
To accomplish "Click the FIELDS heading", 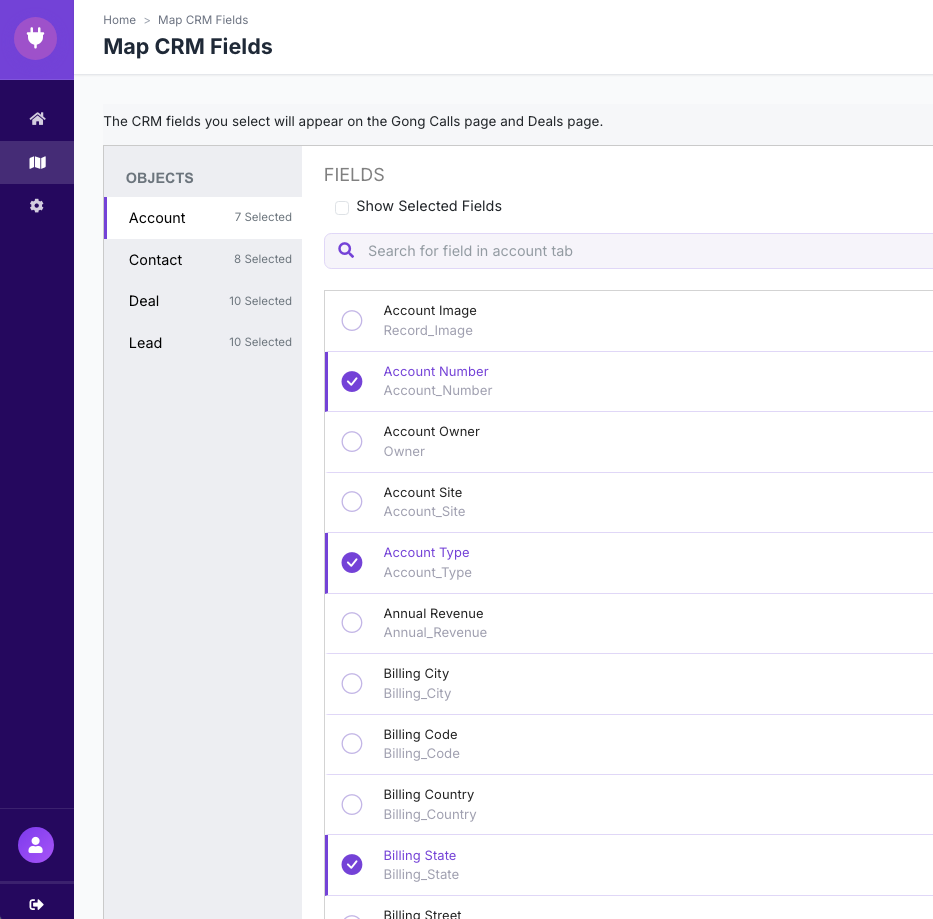I will click(x=354, y=175).
